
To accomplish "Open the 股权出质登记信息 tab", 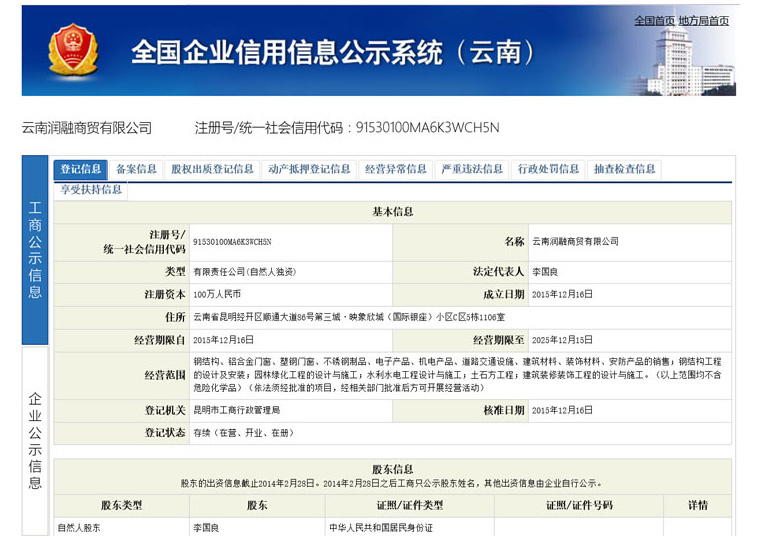I will (212, 169).
